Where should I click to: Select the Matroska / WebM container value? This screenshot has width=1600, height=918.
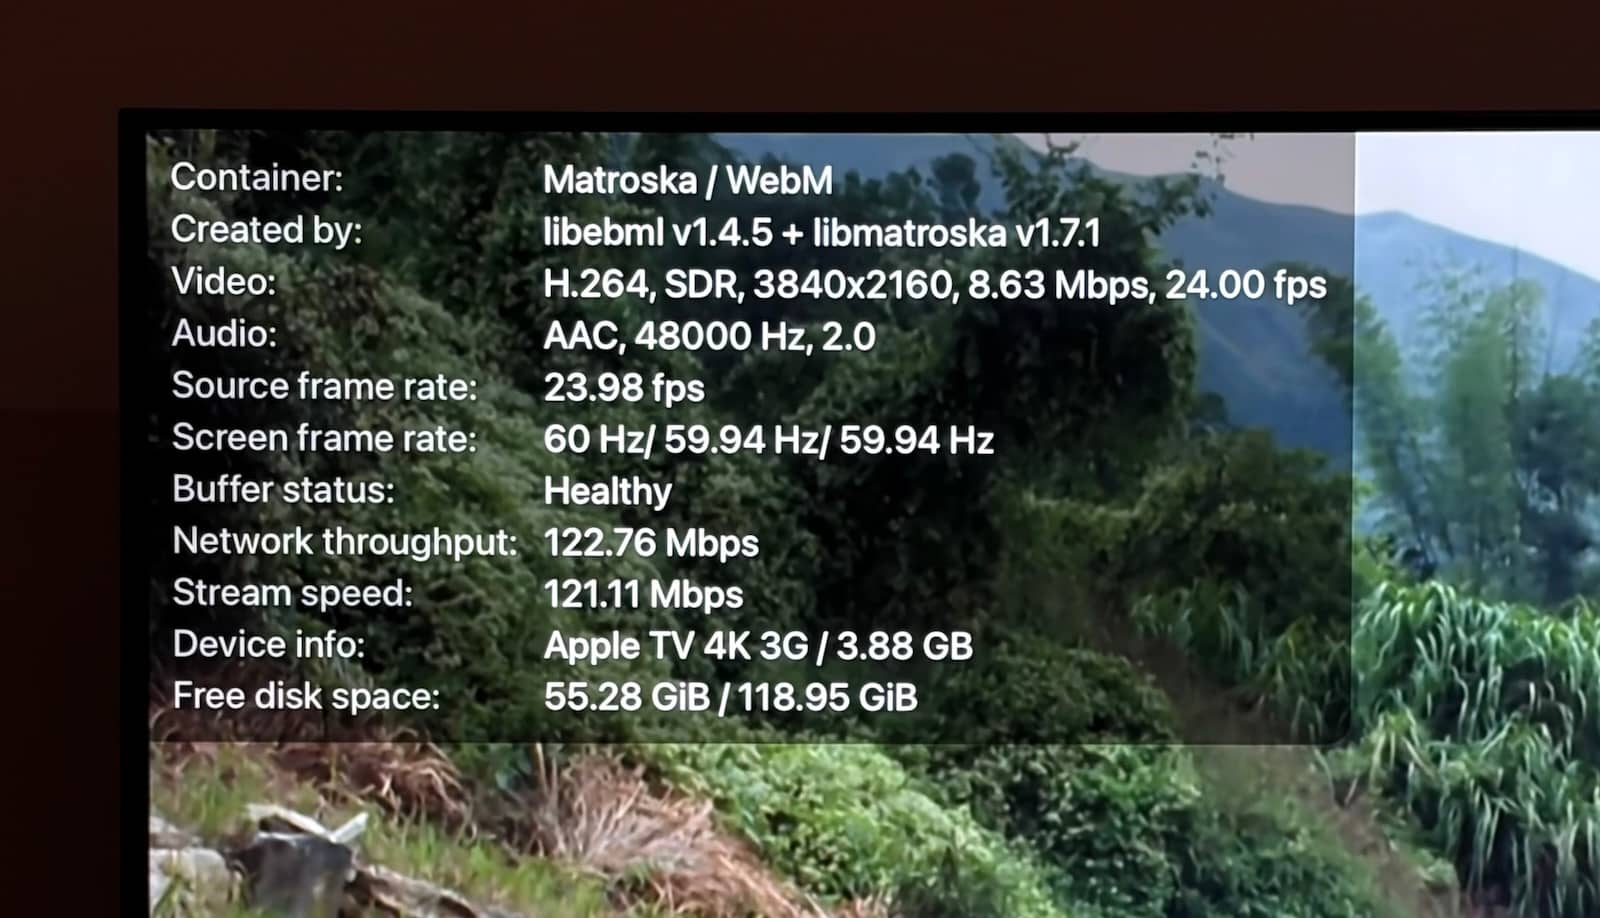pyautogui.click(x=688, y=181)
